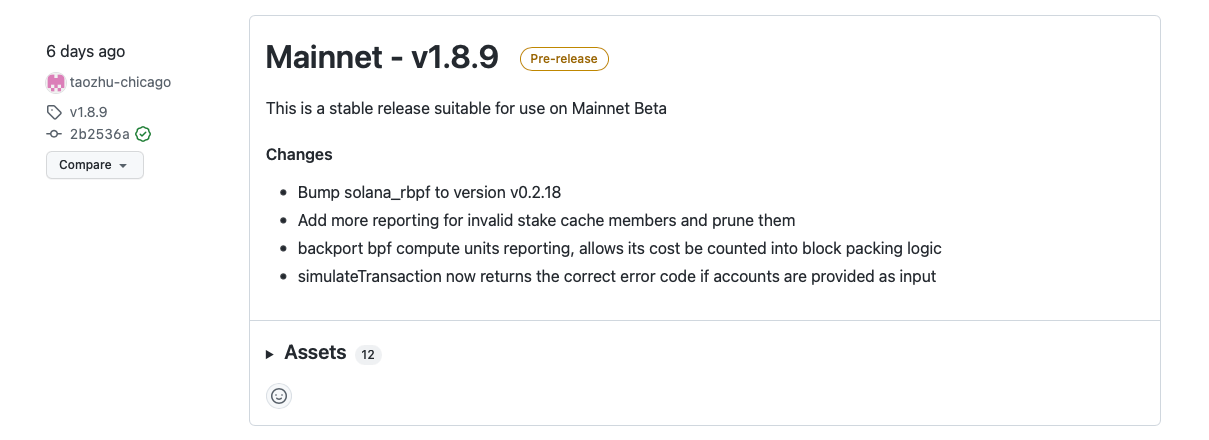Screen dimensions: 1209x440
Task: Click the Bump solana_rbpf changelog item
Action: pyautogui.click(x=436, y=192)
